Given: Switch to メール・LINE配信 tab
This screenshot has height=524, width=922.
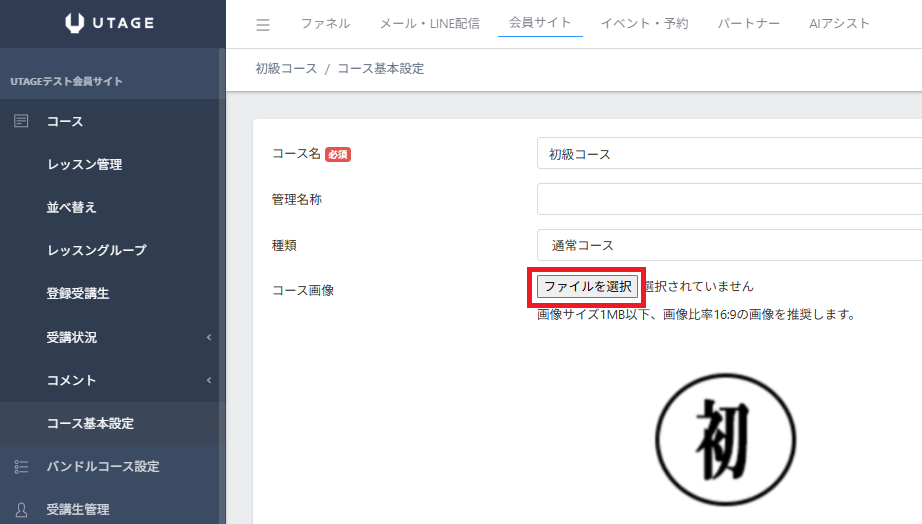Looking at the screenshot, I should pos(429,23).
